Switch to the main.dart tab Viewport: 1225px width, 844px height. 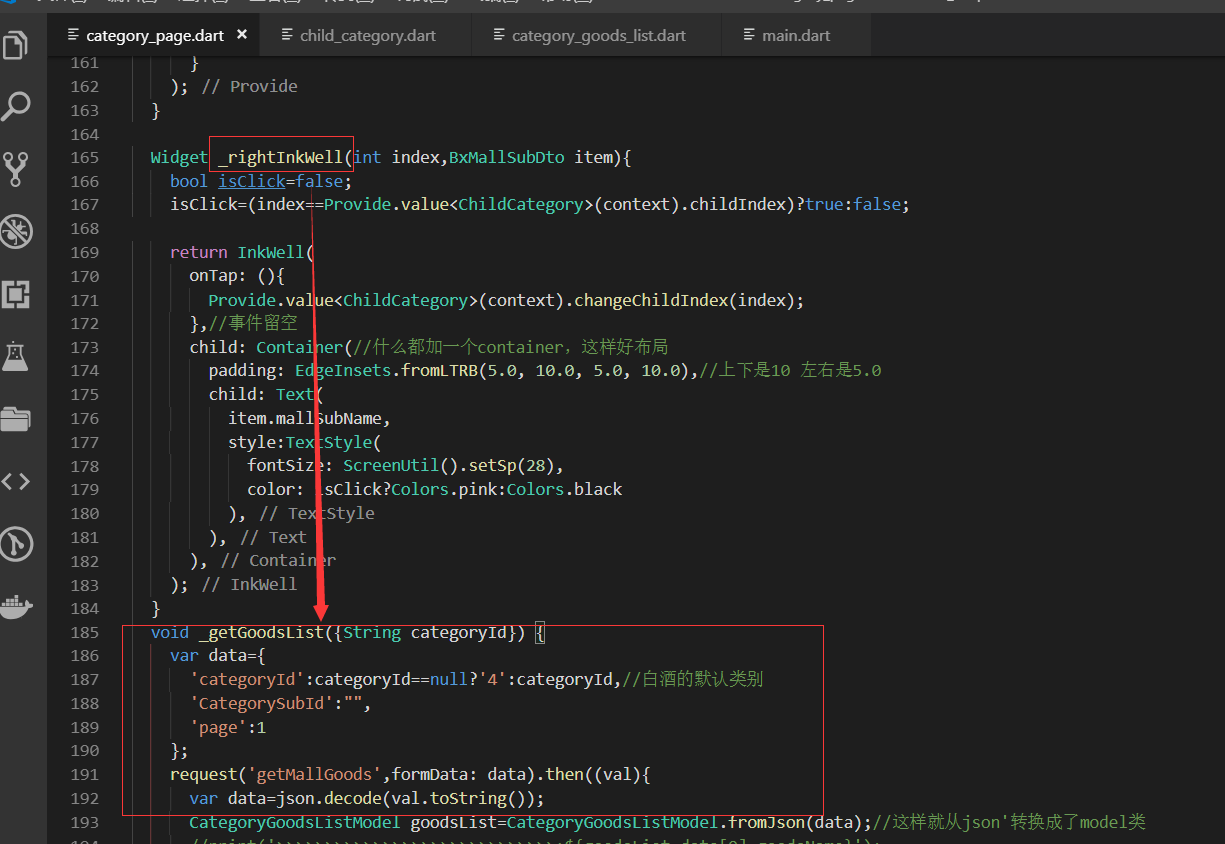click(797, 35)
